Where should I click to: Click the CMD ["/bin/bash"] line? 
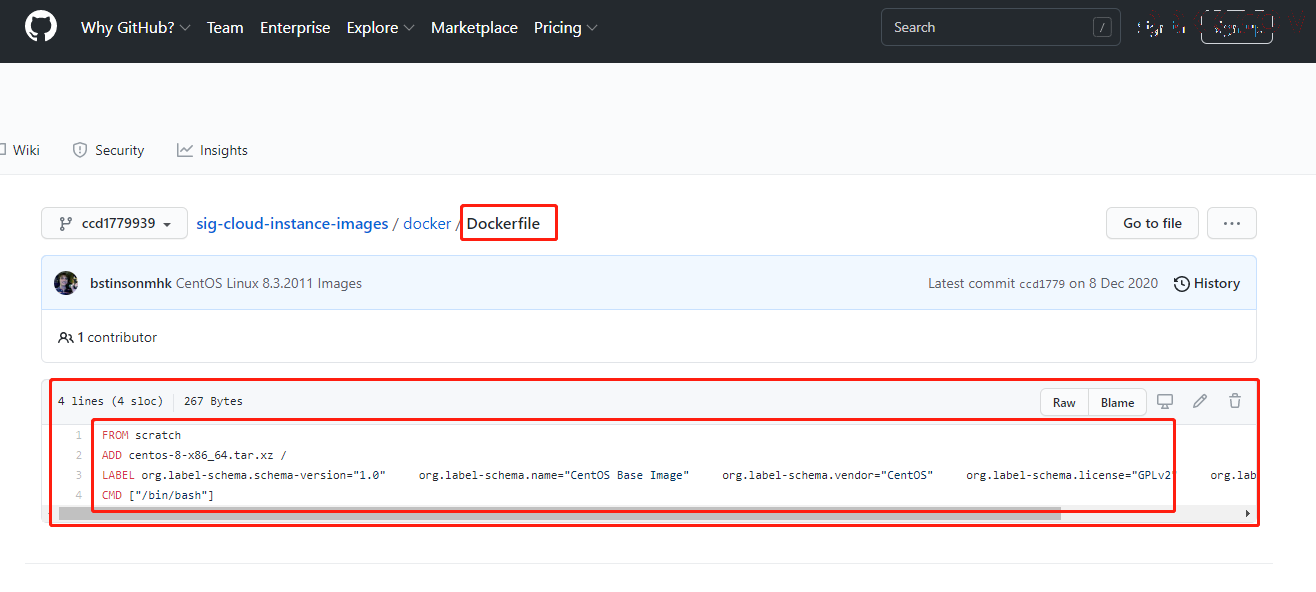158,495
